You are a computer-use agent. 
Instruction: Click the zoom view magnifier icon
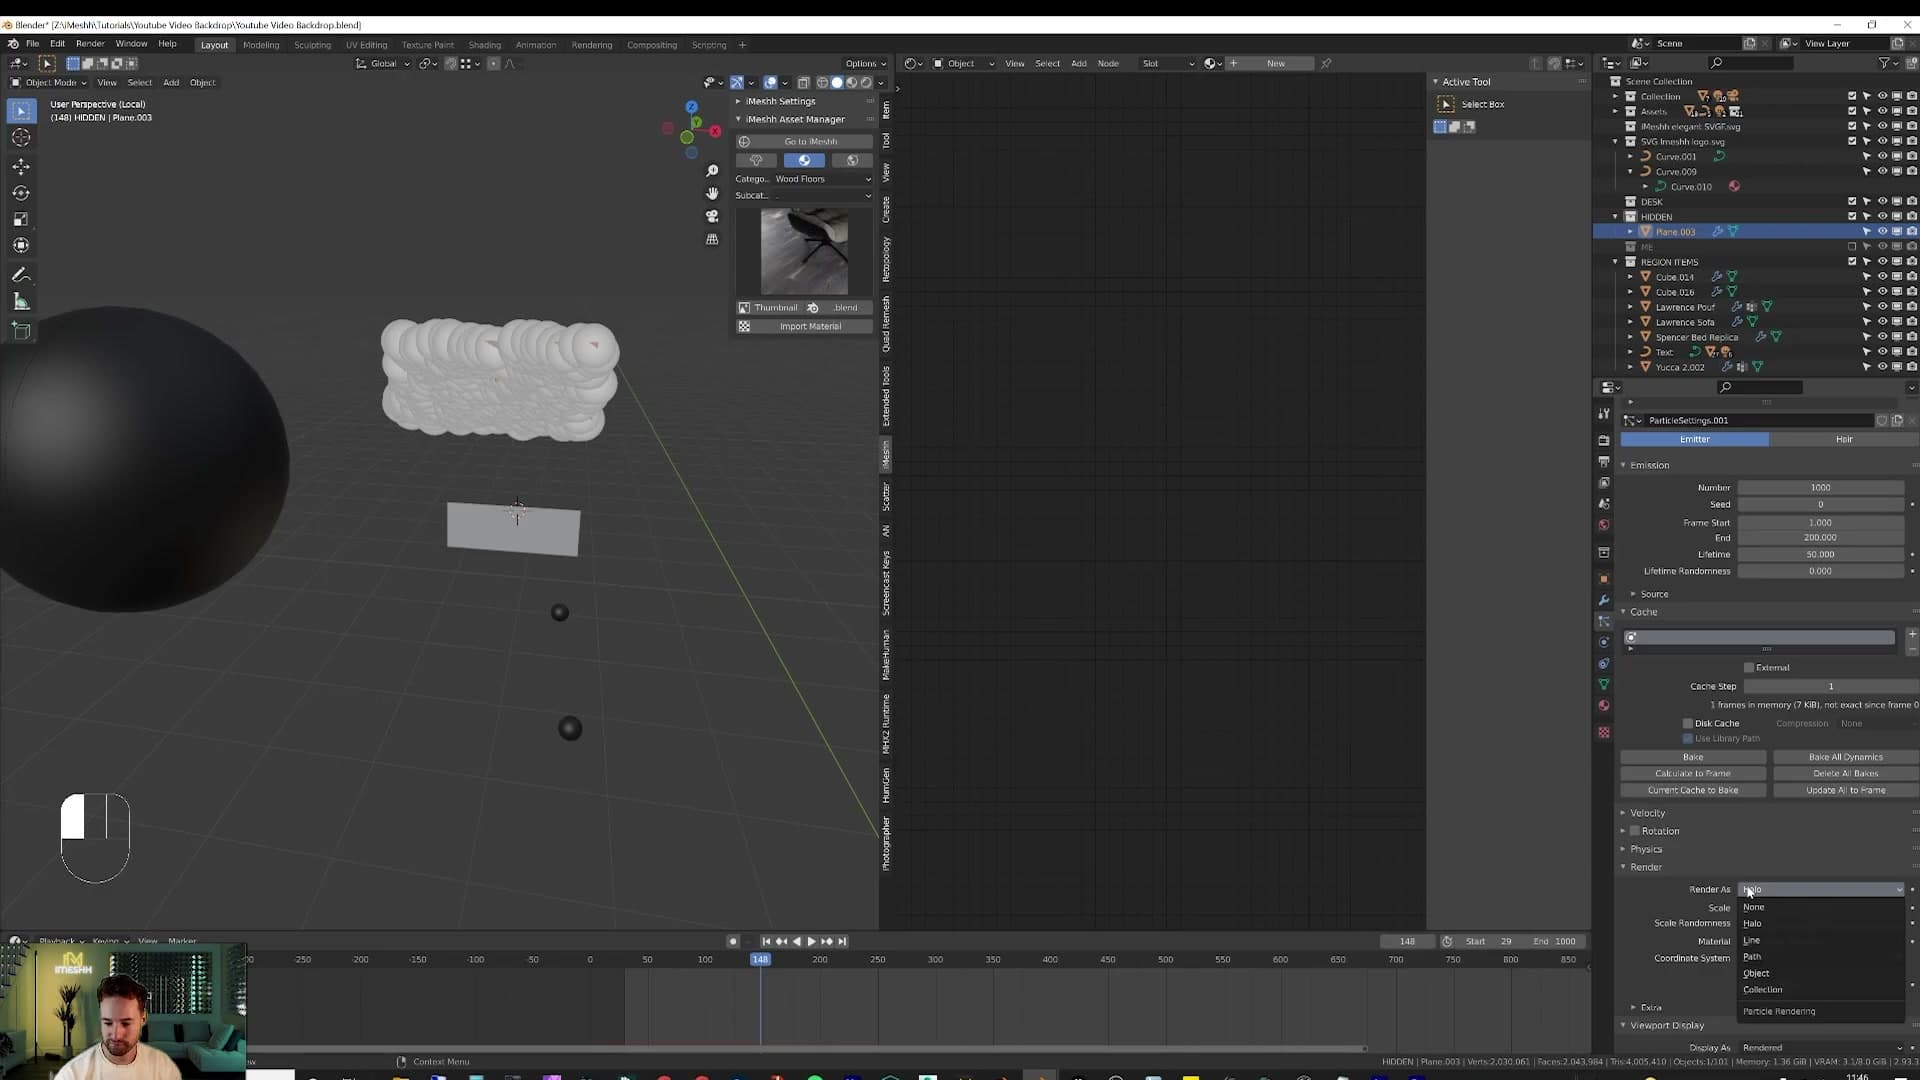[x=712, y=171]
